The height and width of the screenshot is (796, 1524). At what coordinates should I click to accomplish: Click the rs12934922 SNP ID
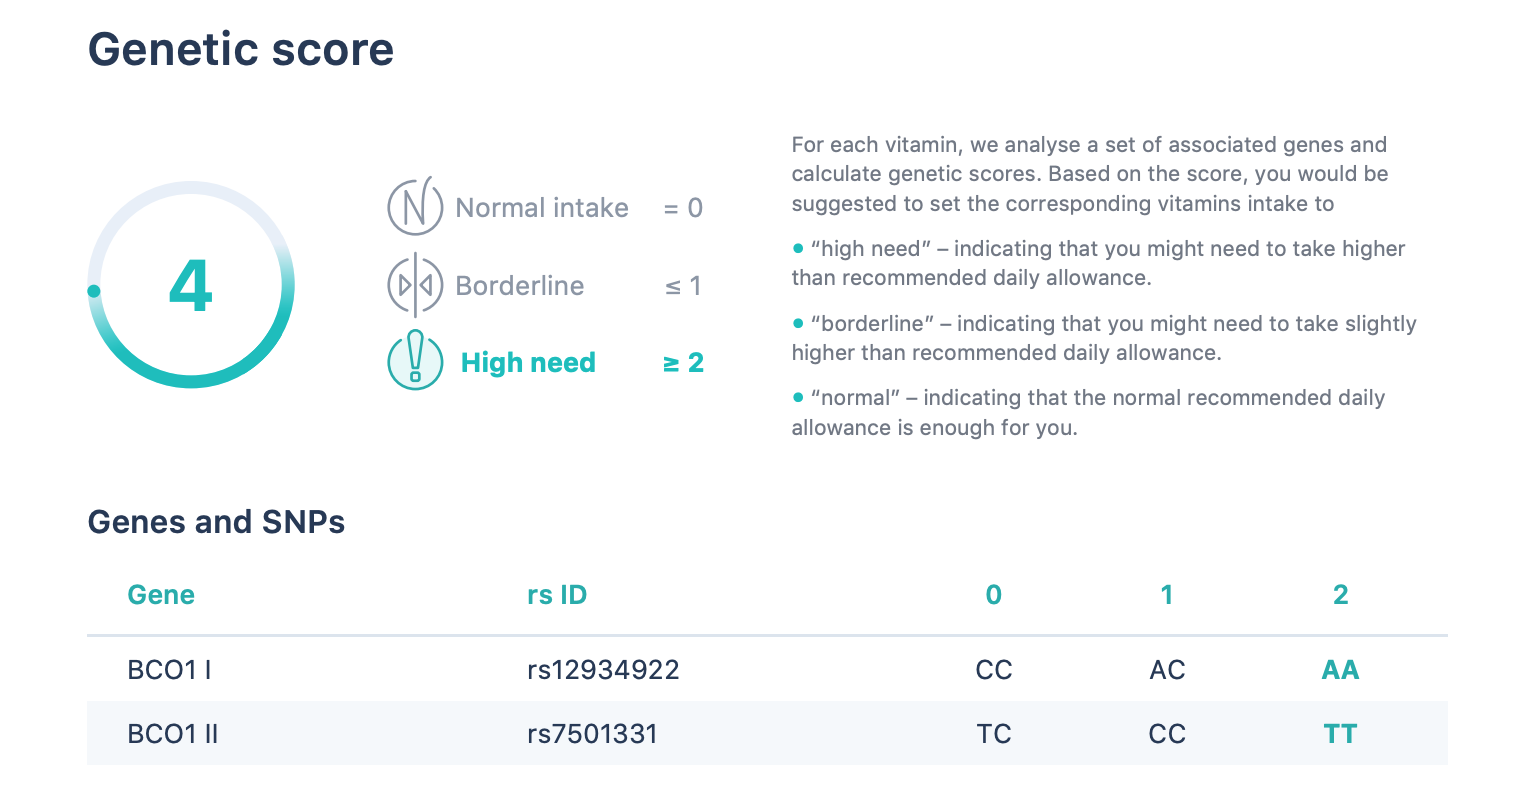coord(603,670)
